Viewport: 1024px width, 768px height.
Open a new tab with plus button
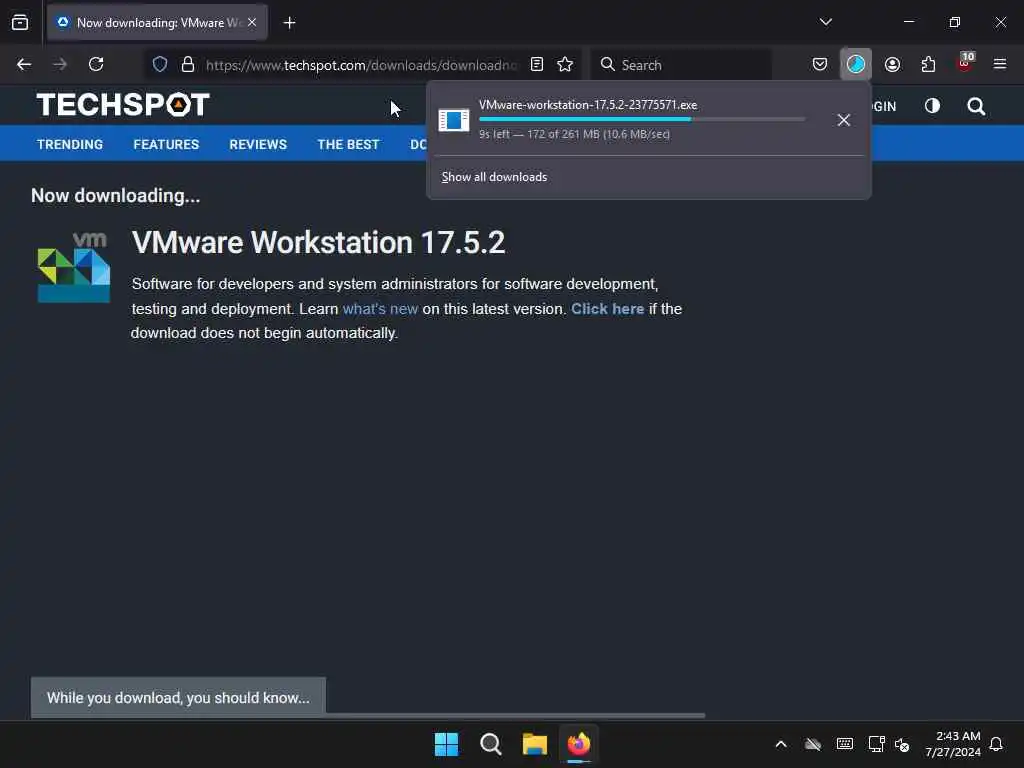click(289, 23)
